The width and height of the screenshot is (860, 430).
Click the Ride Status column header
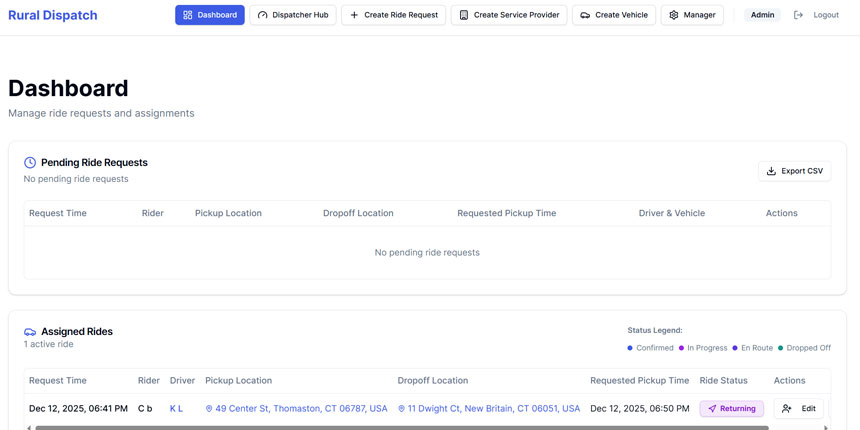tap(723, 381)
